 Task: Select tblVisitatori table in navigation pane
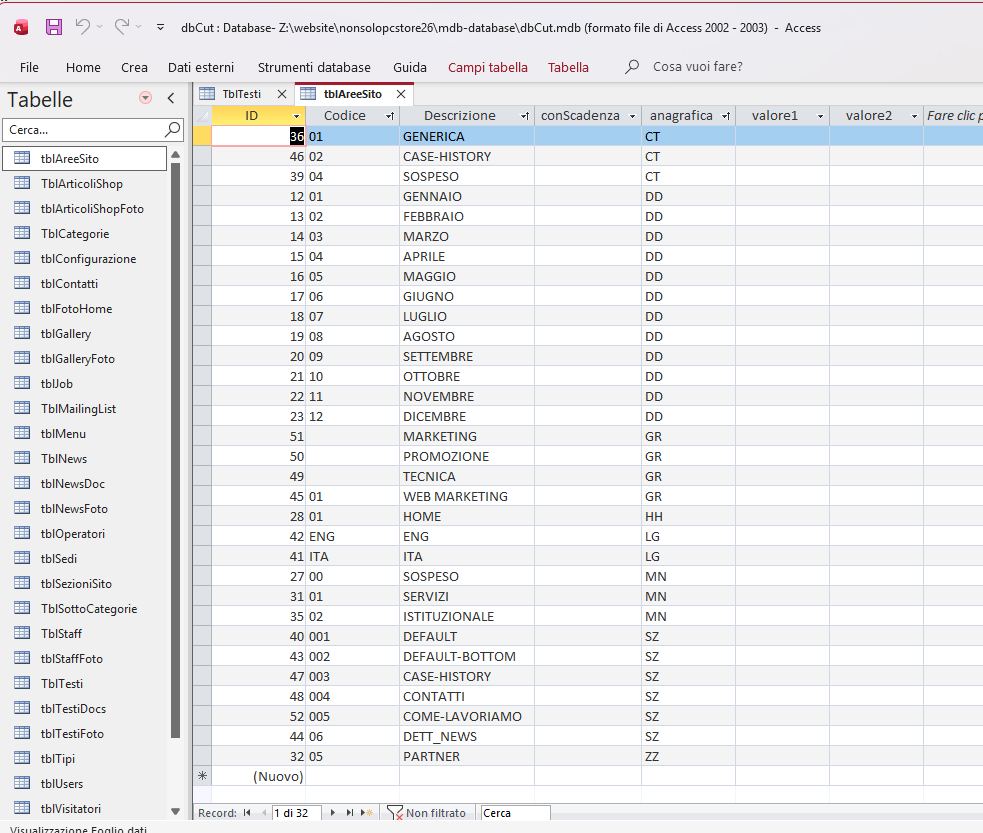(85, 809)
